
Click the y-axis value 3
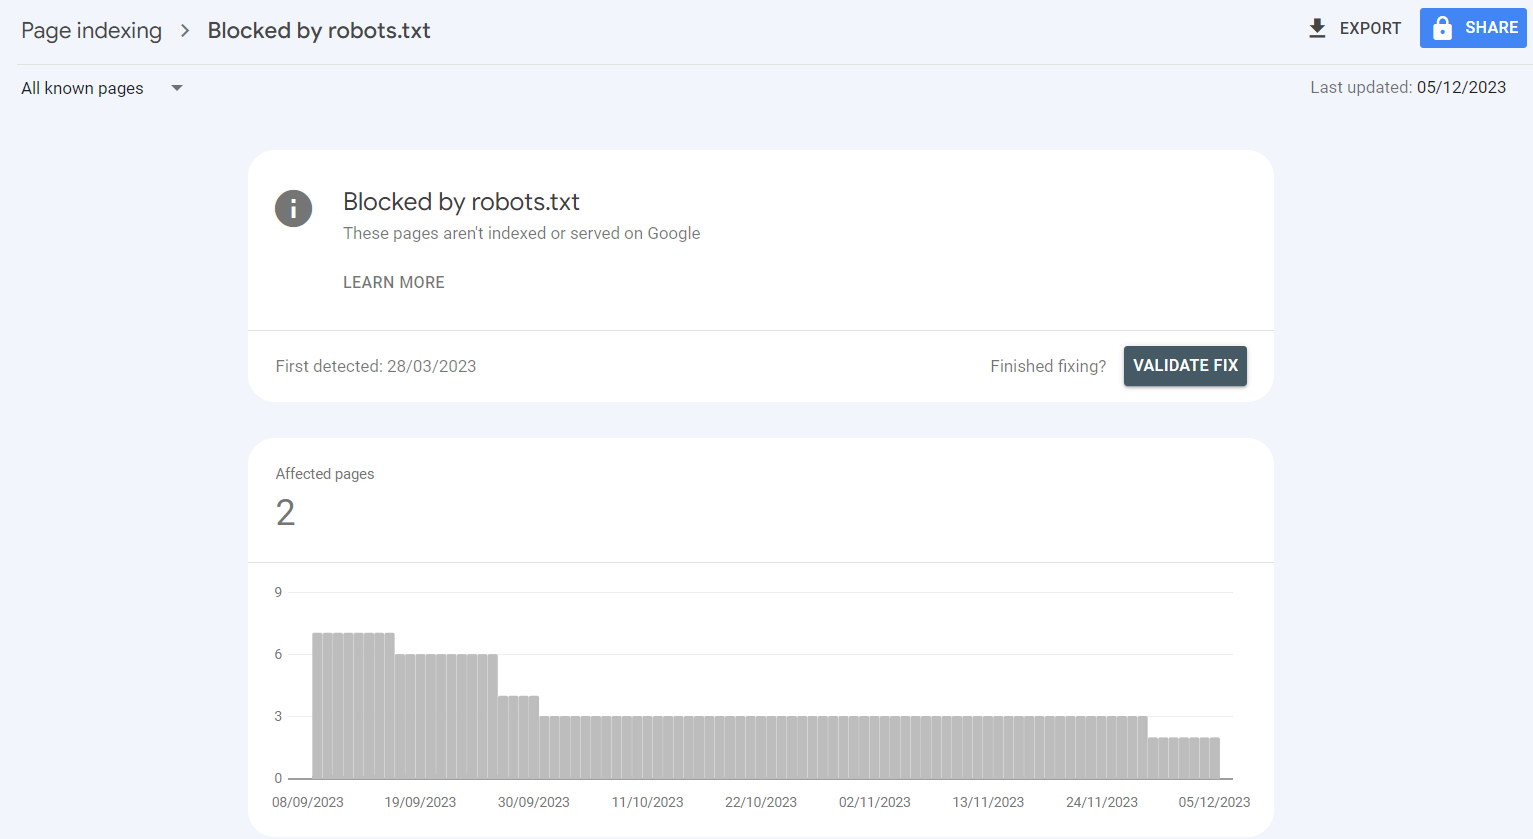(278, 716)
